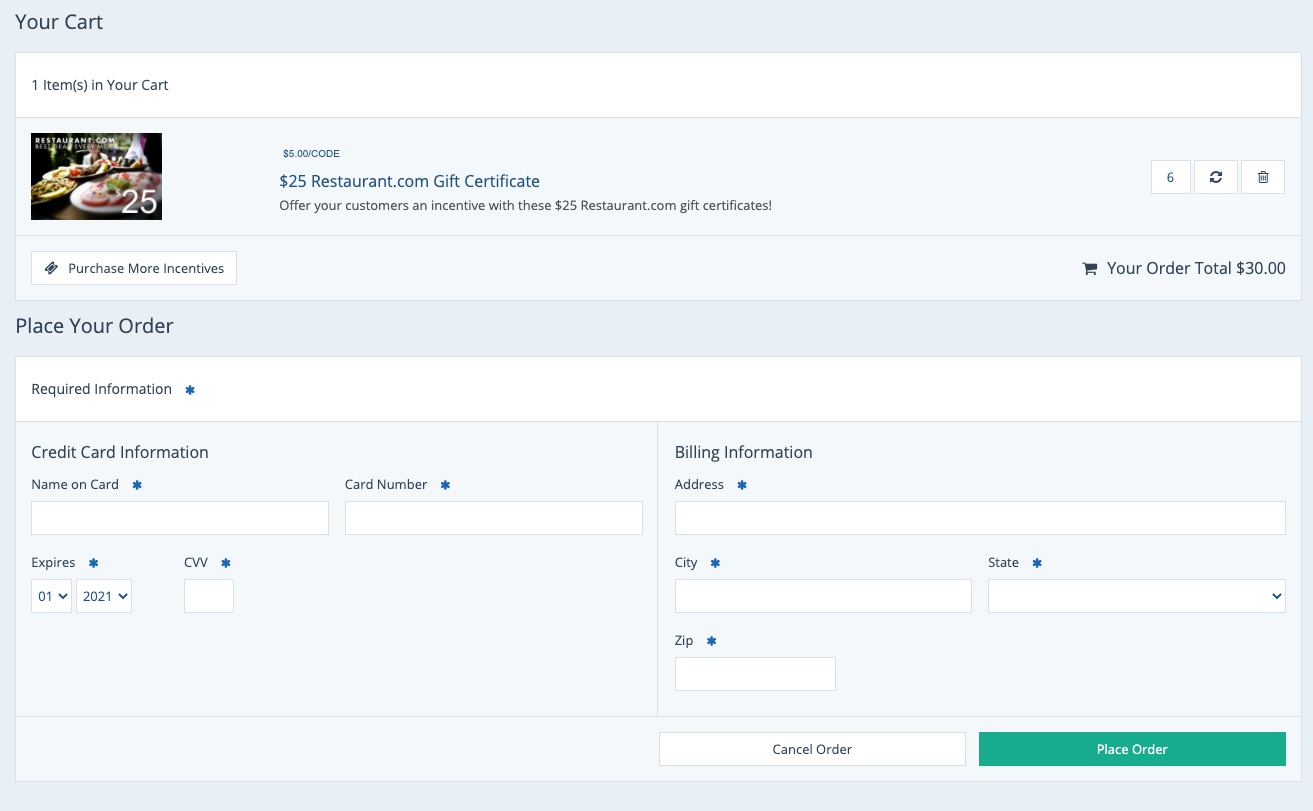Focus the Name on Card field
The width and height of the screenshot is (1313, 811).
[180, 518]
